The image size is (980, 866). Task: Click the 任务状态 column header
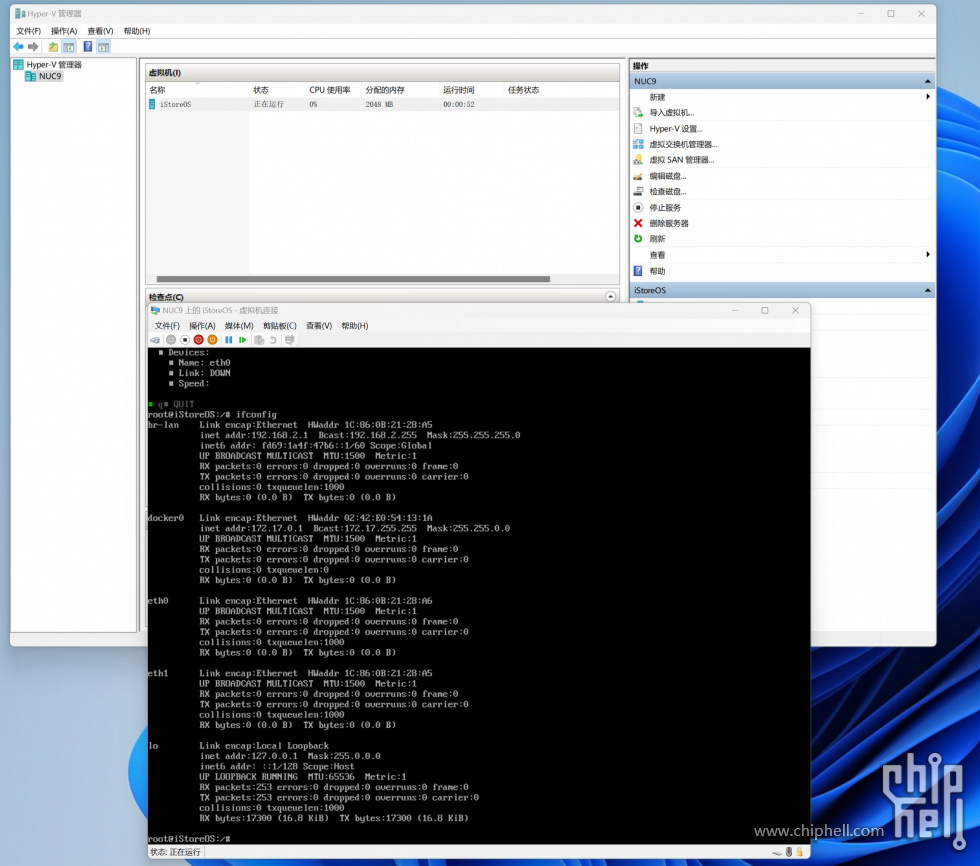pyautogui.click(x=524, y=90)
